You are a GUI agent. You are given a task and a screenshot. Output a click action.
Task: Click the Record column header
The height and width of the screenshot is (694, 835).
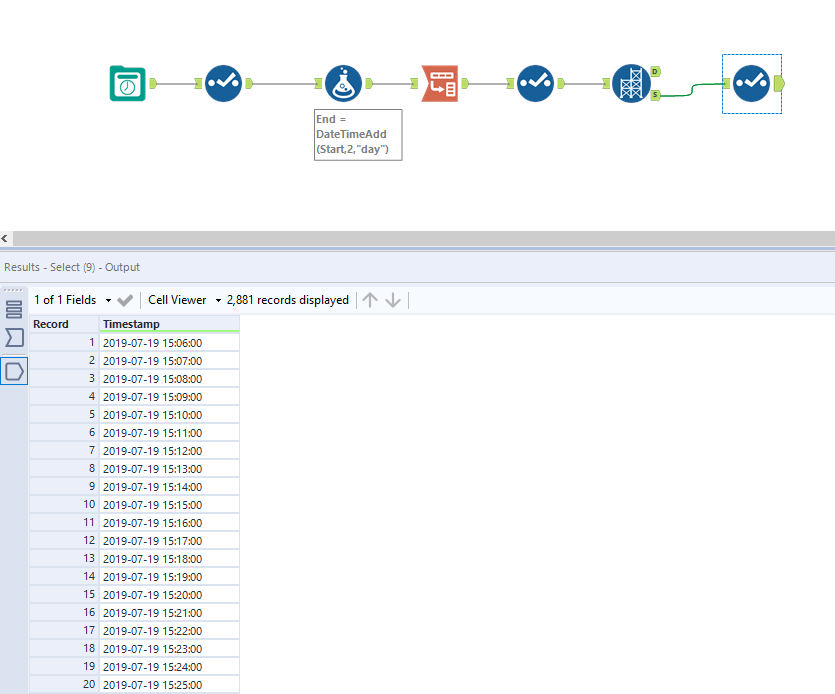(64, 324)
